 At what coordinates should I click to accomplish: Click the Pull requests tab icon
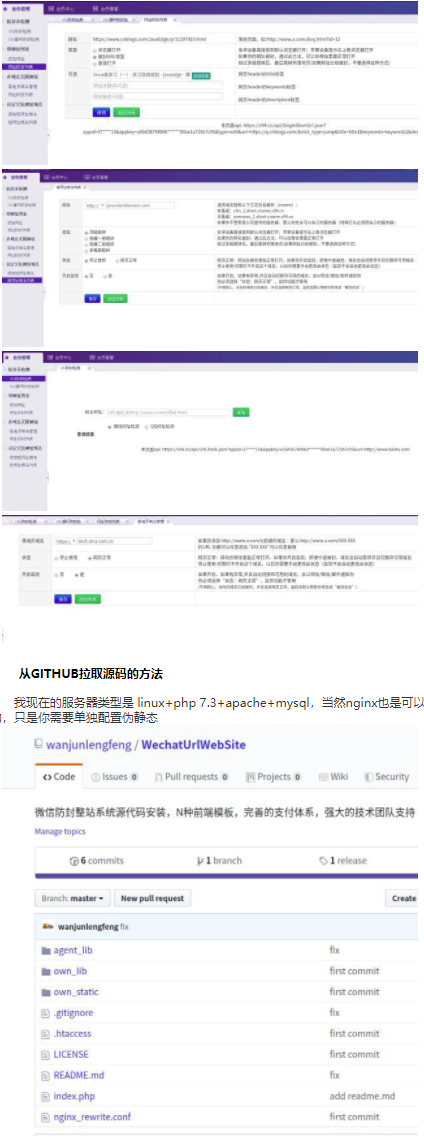coord(158,777)
